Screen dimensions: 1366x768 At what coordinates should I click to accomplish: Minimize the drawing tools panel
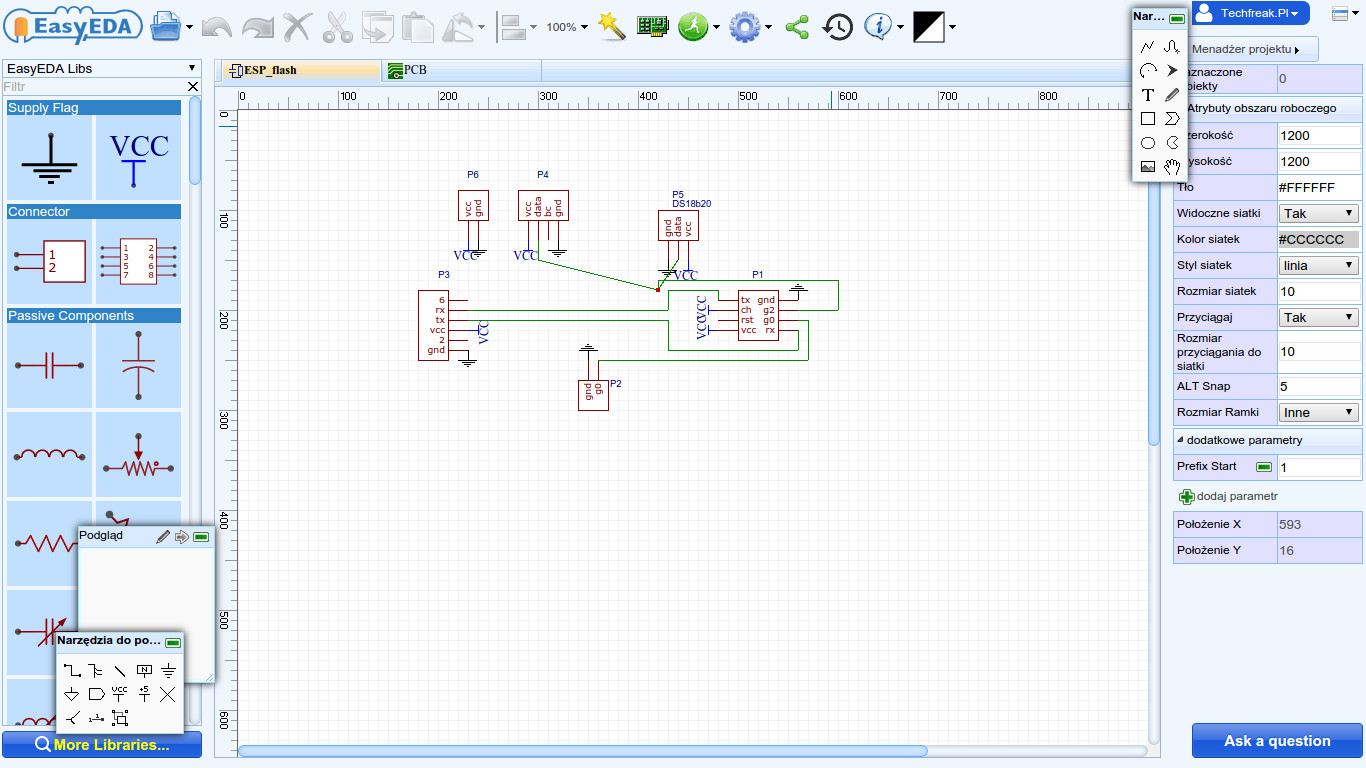pyautogui.click(x=1177, y=18)
